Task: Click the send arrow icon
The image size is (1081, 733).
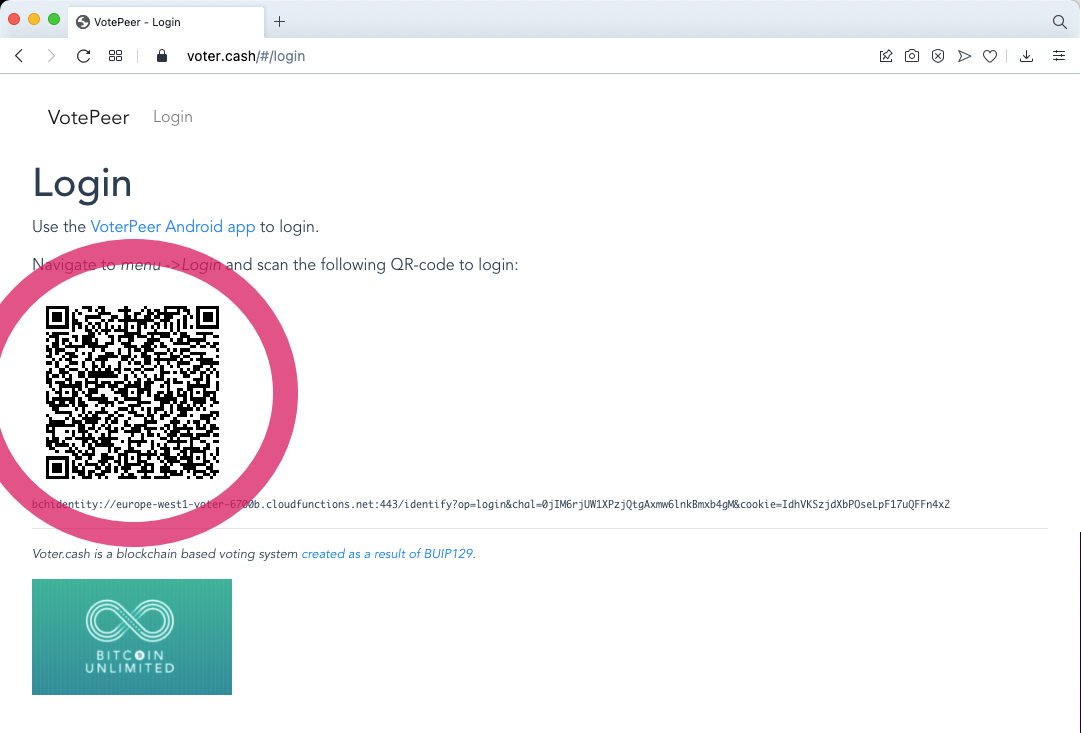Action: [964, 56]
